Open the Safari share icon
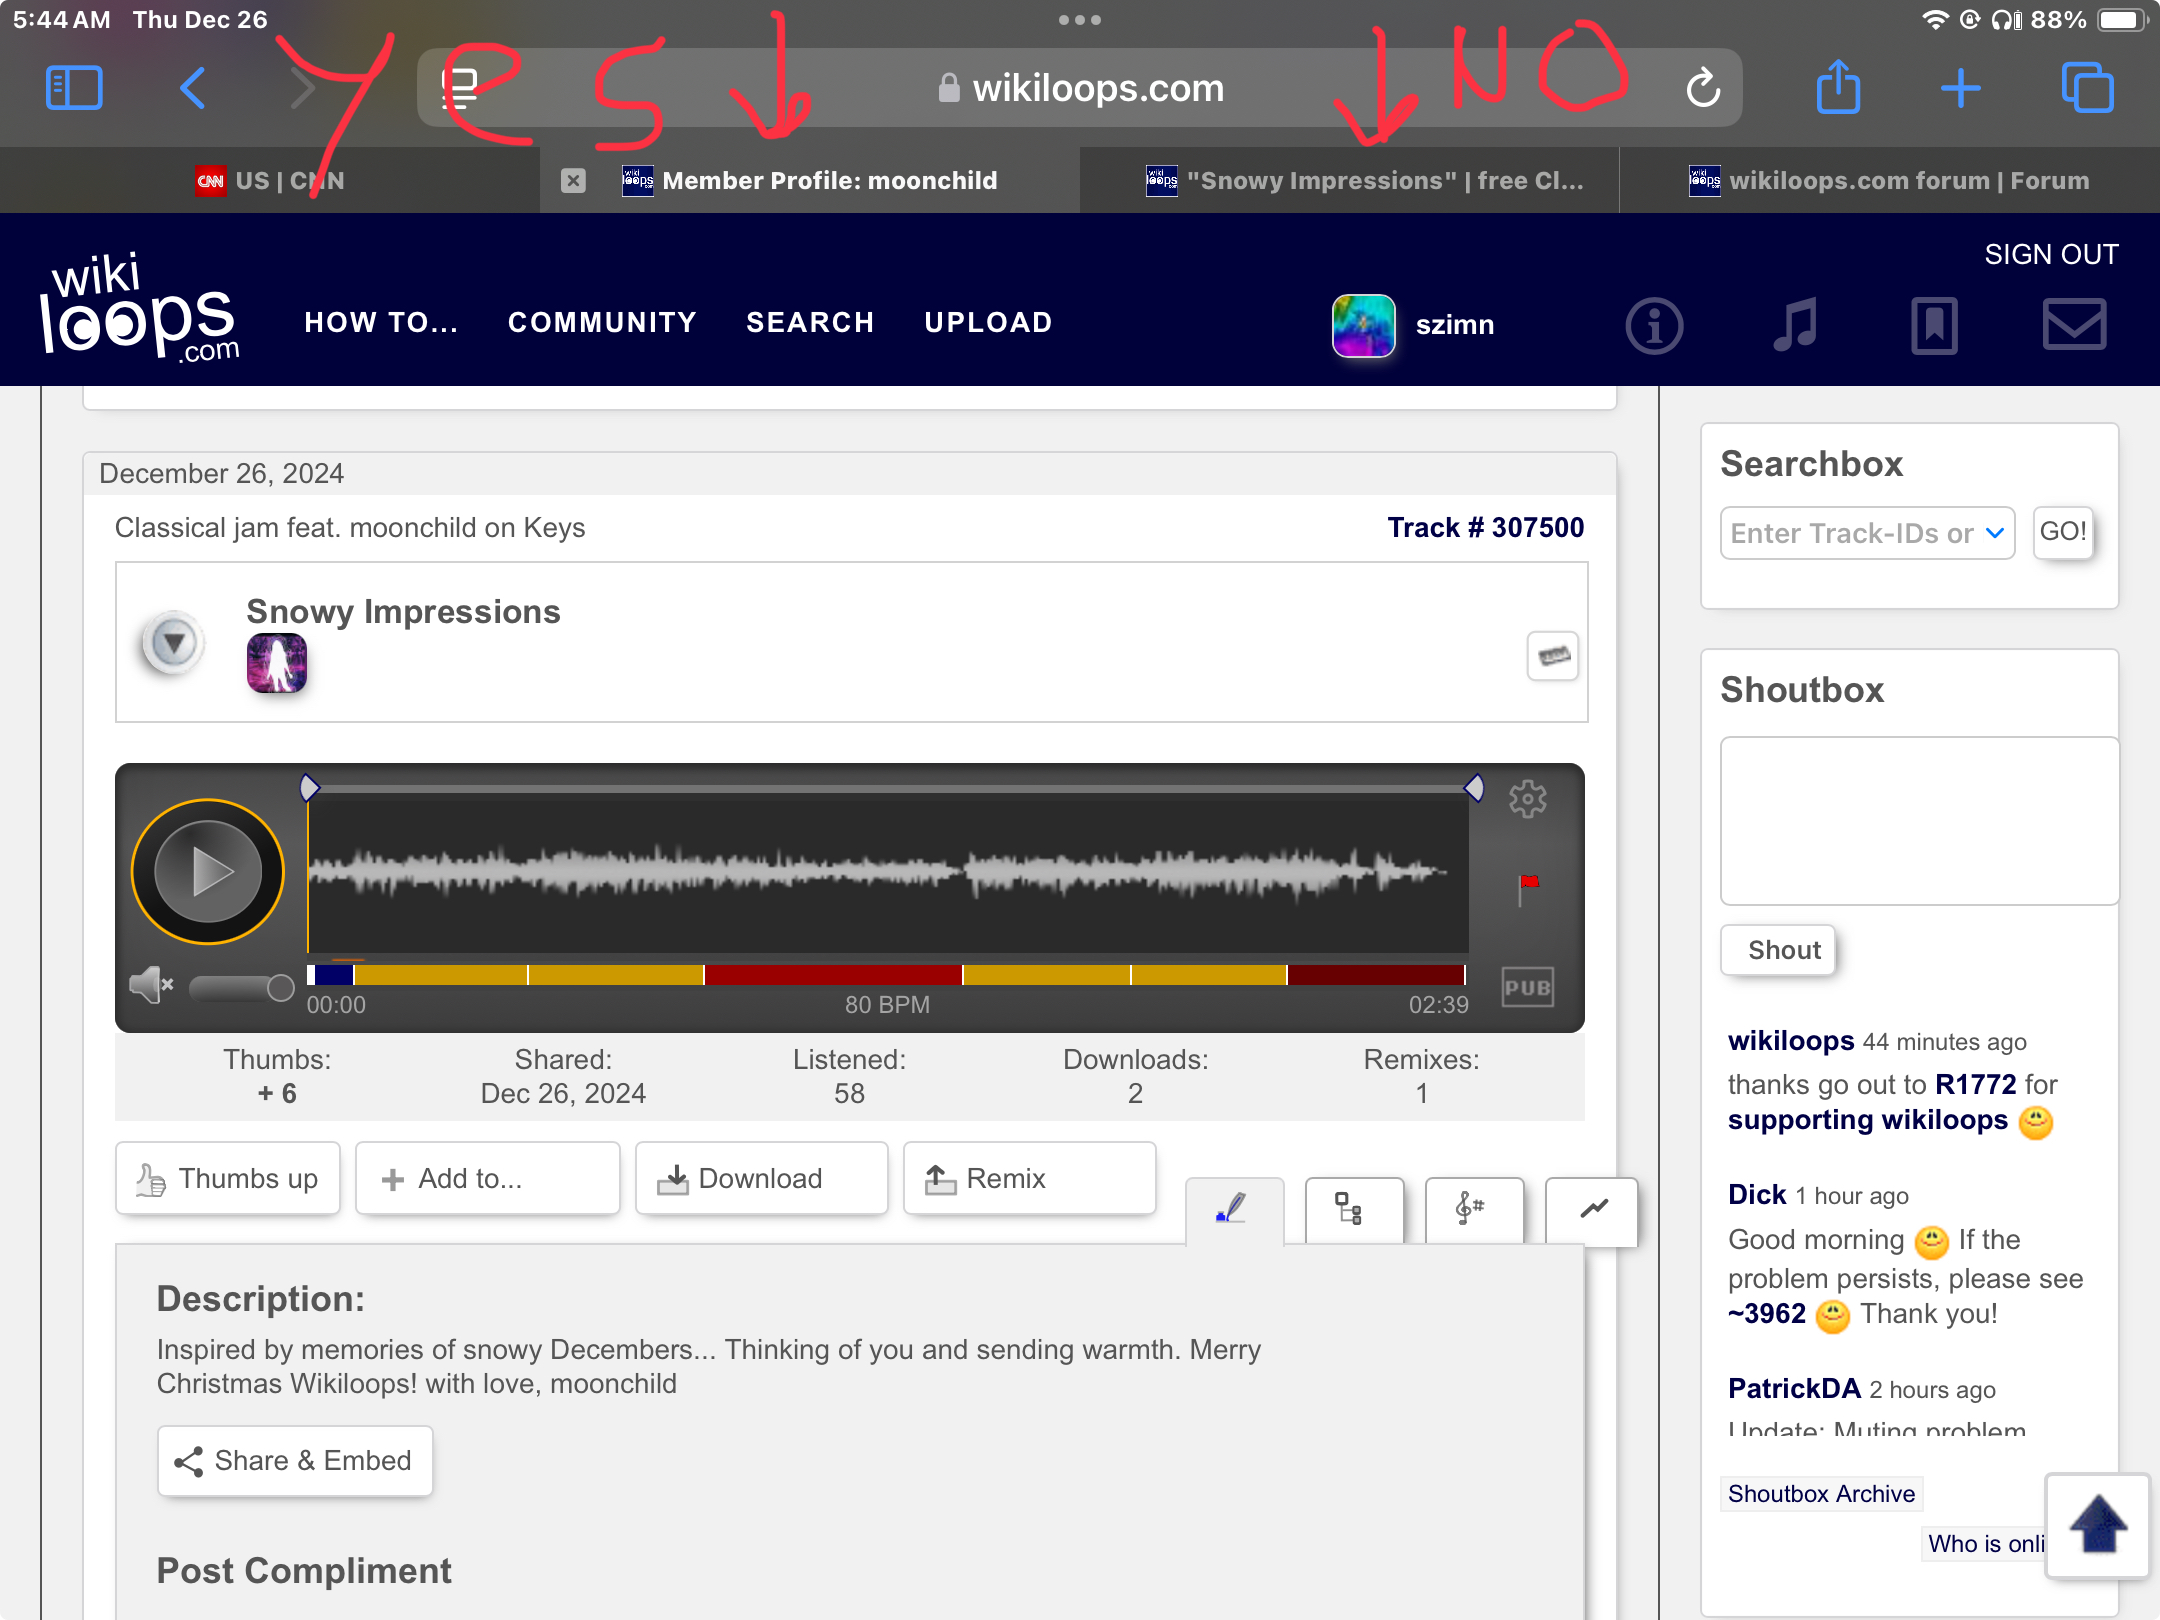Image resolution: width=2160 pixels, height=1620 pixels. tap(1838, 86)
